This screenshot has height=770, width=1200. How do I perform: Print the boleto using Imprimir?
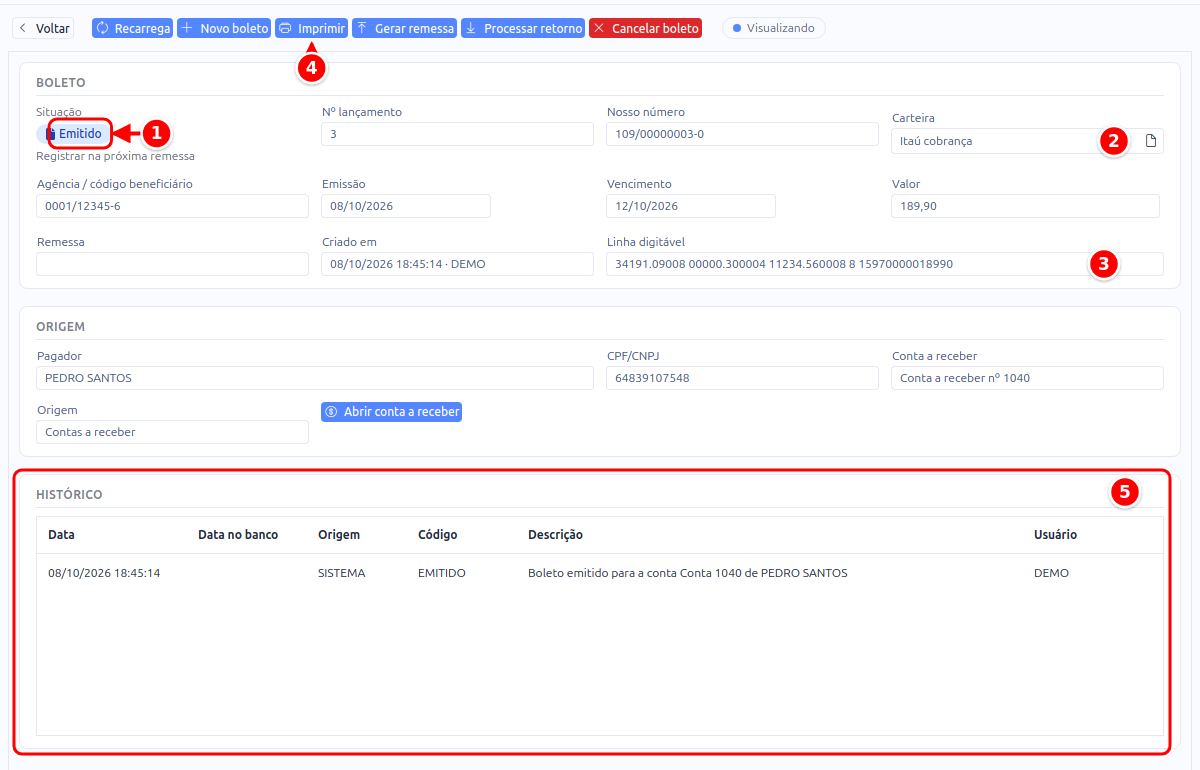click(x=311, y=28)
